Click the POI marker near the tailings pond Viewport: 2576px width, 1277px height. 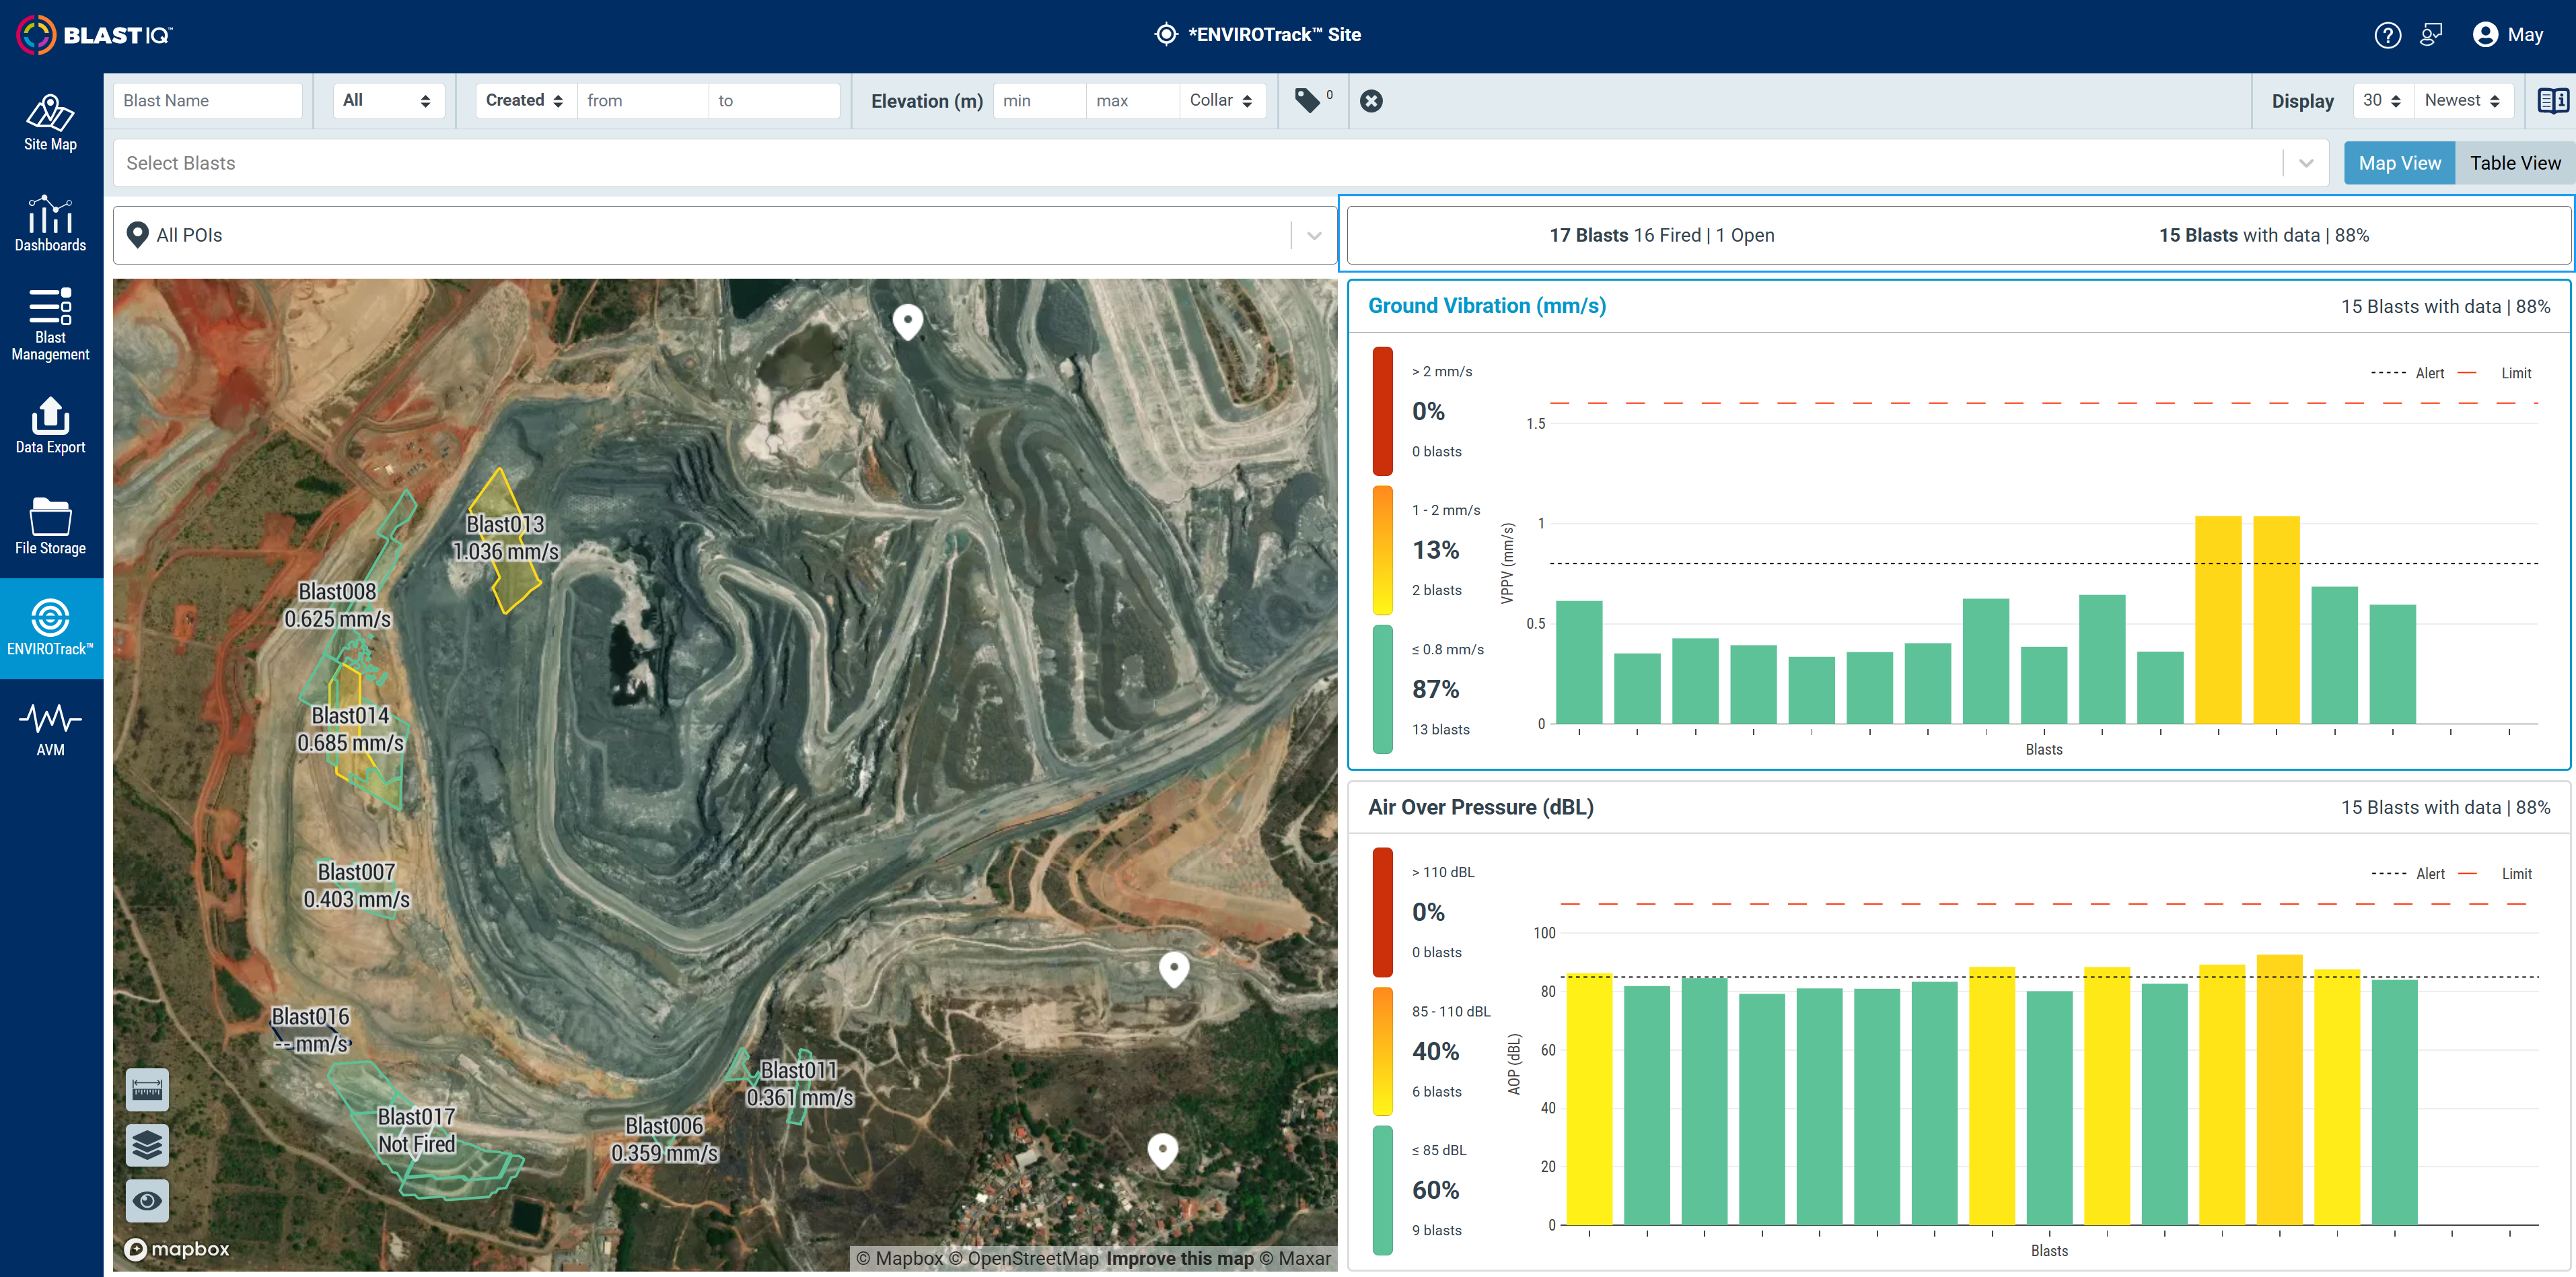[907, 322]
